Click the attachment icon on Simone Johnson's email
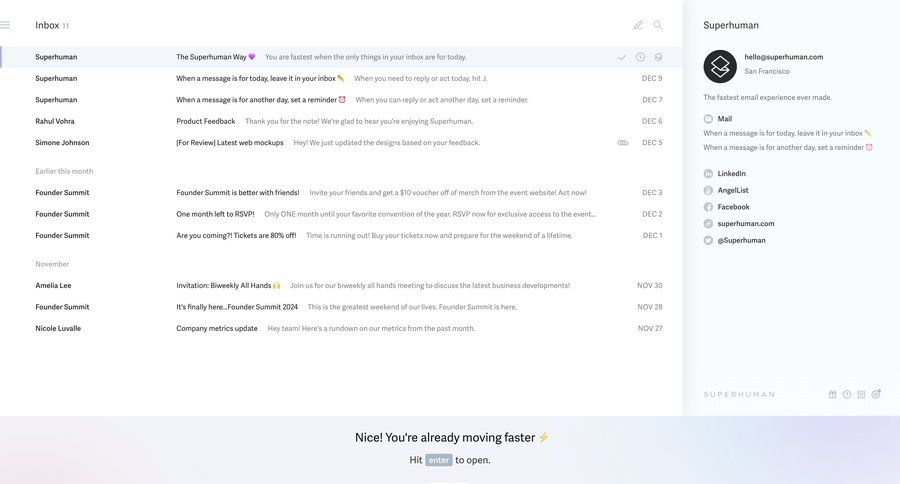900x484 pixels. coord(623,143)
